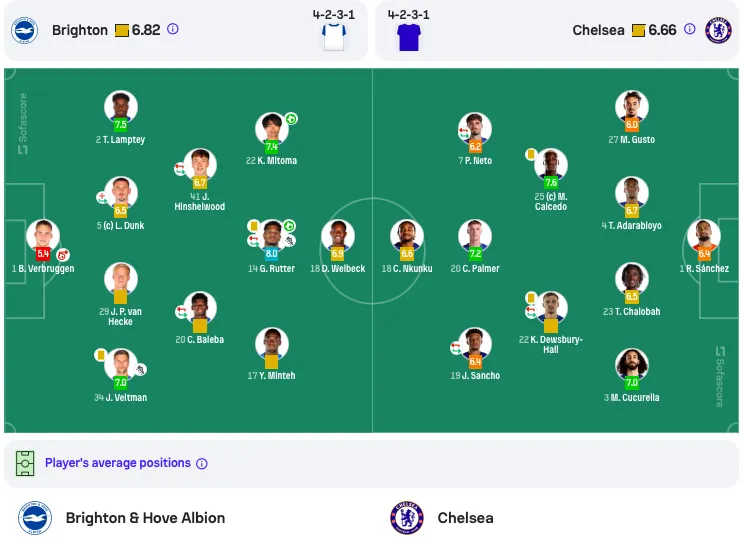Open the Player's average positions link

click(118, 463)
